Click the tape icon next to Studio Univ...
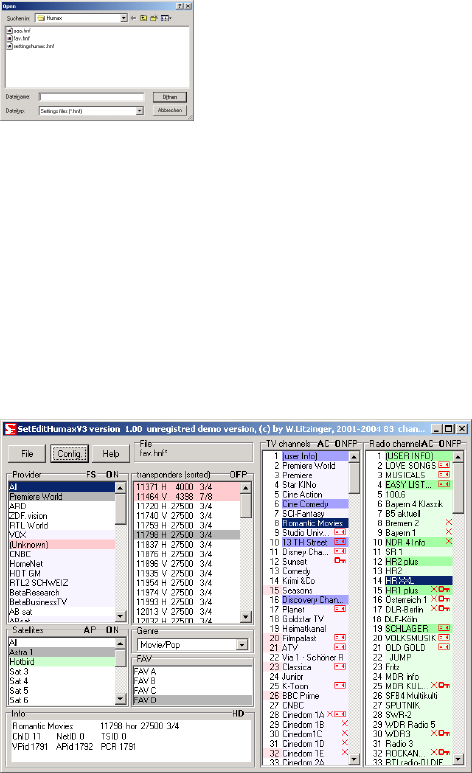Screen dimensions: 472x773 340,532
